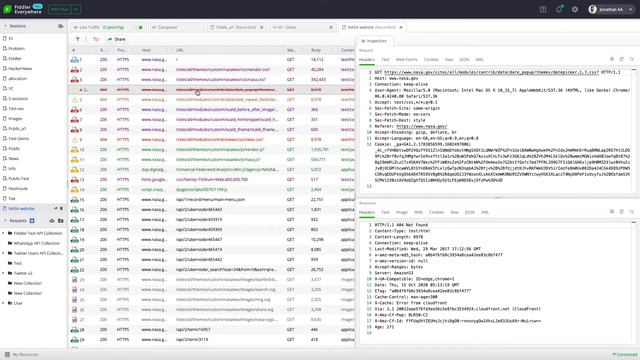The image size is (640, 360).
Task: Click the My Resources icon in status bar
Action: (x=7, y=355)
